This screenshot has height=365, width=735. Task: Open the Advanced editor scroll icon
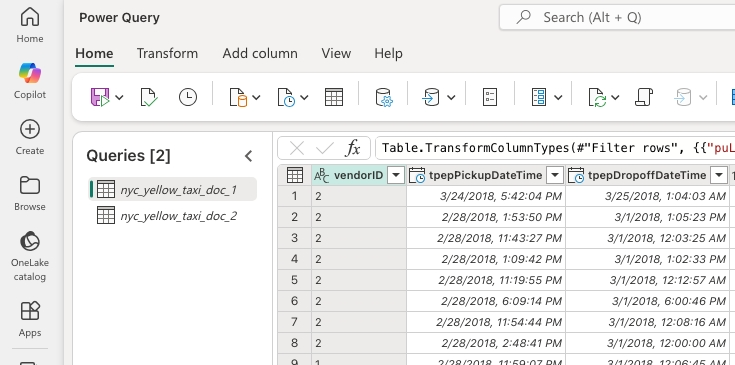(x=644, y=97)
